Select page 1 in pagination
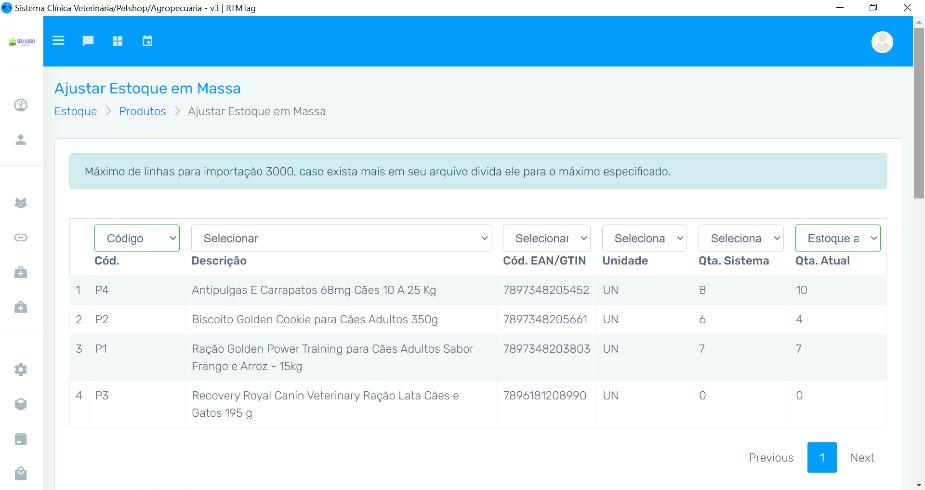Viewport: 925px width, 490px height. 821,457
